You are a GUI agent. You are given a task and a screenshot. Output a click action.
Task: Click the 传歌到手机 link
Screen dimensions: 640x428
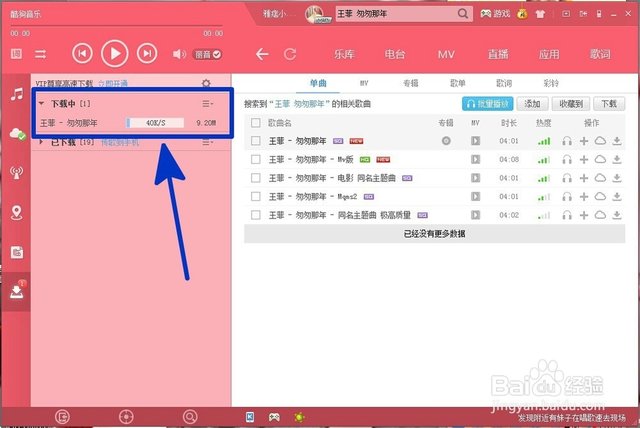(120, 142)
